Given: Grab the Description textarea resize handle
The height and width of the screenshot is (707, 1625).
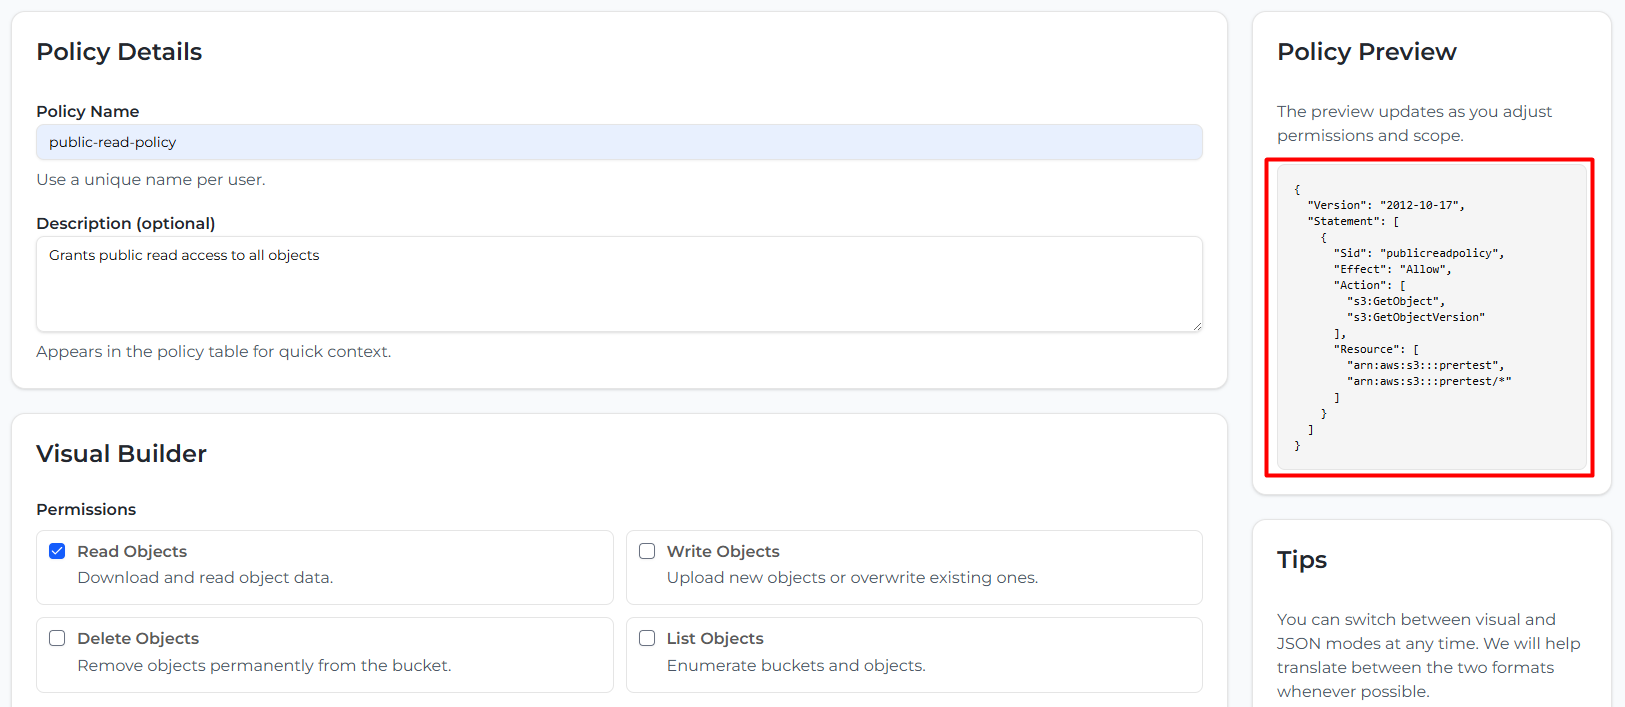Looking at the screenshot, I should tap(1196, 325).
